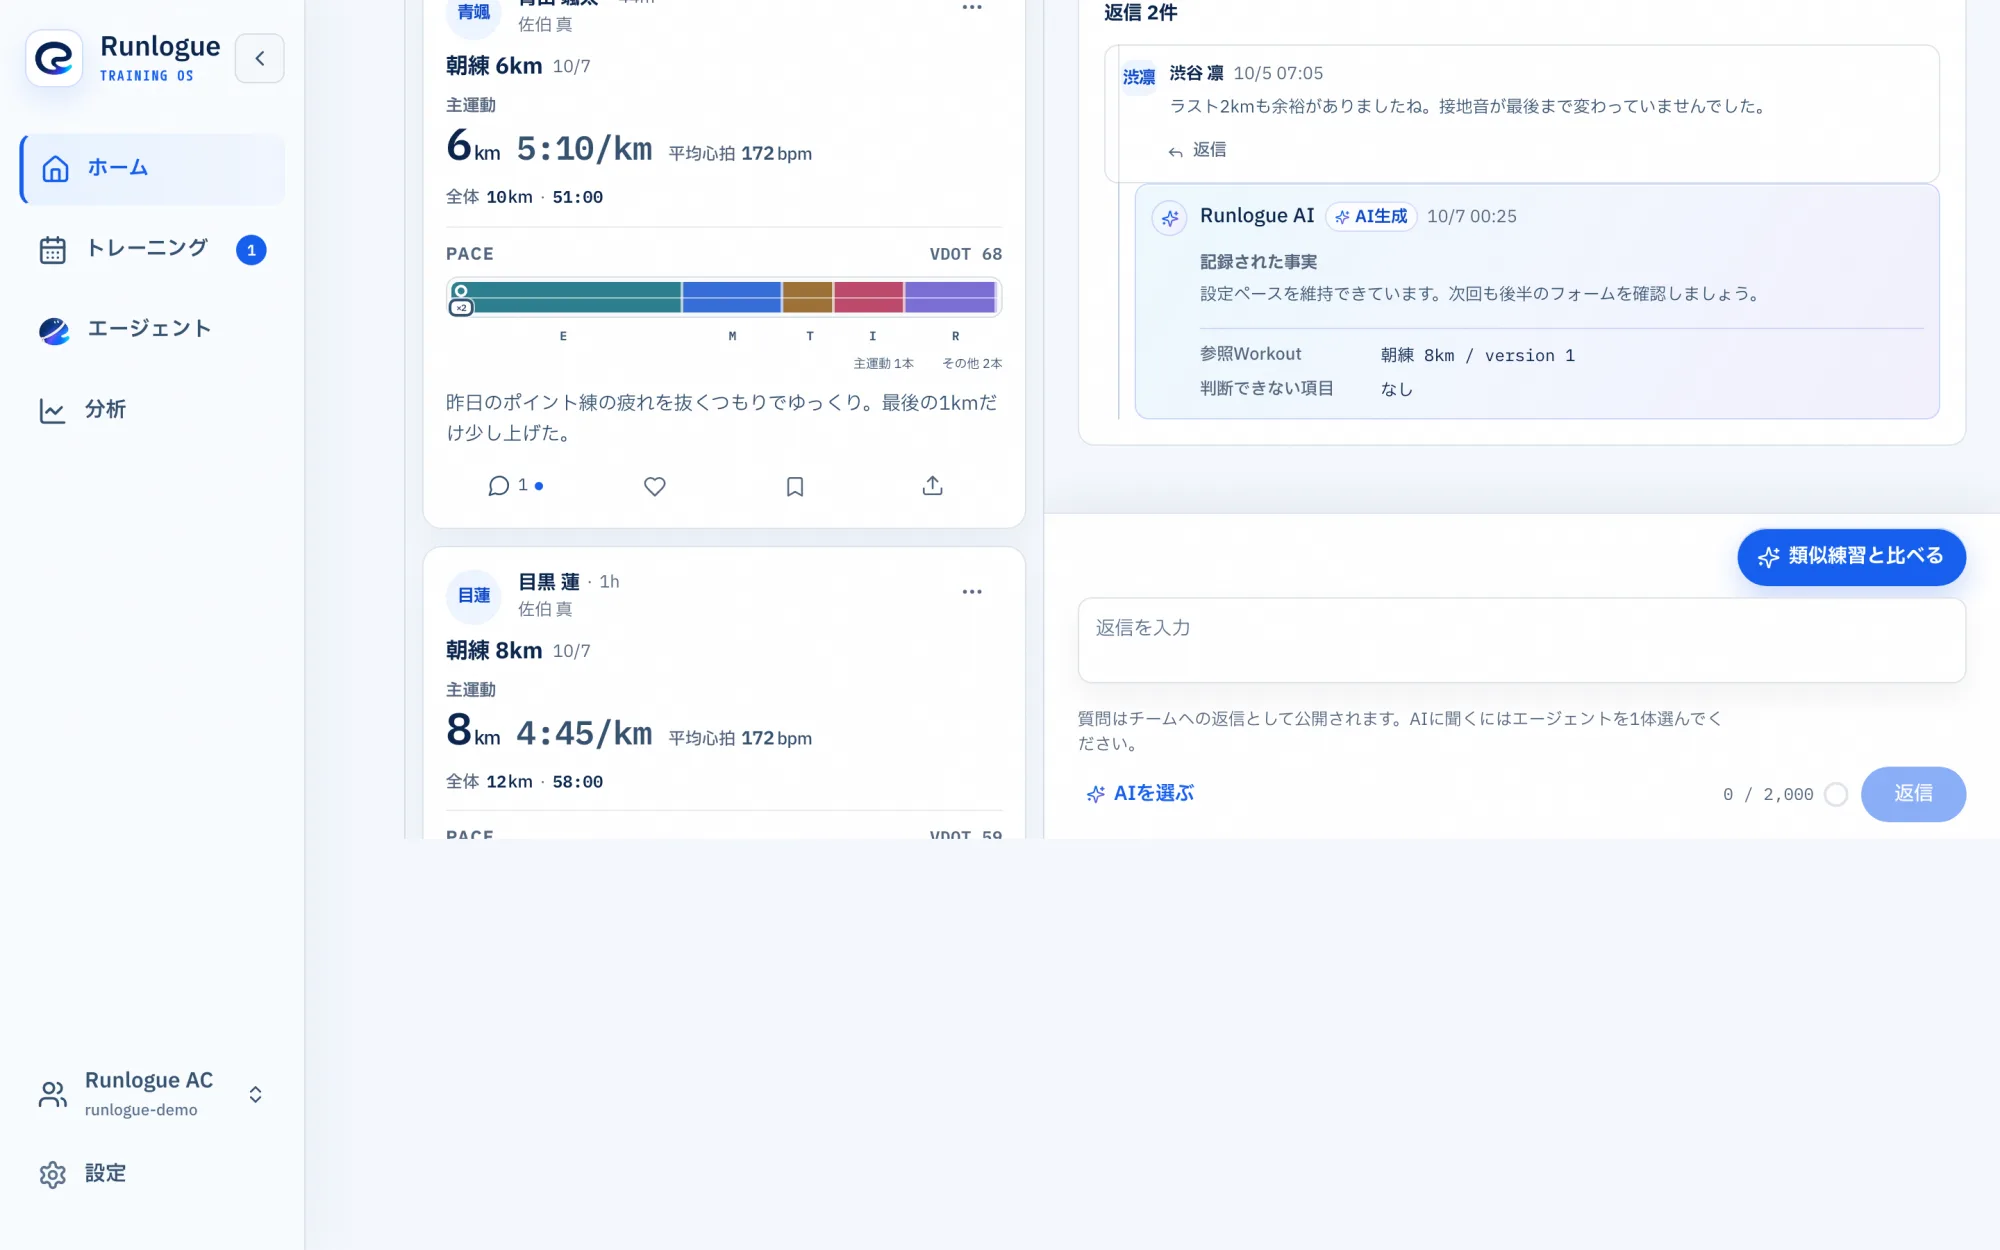Screen dimensions: 2000x1250
Task: Click the x2 marker on the pace bar
Action: [461, 308]
